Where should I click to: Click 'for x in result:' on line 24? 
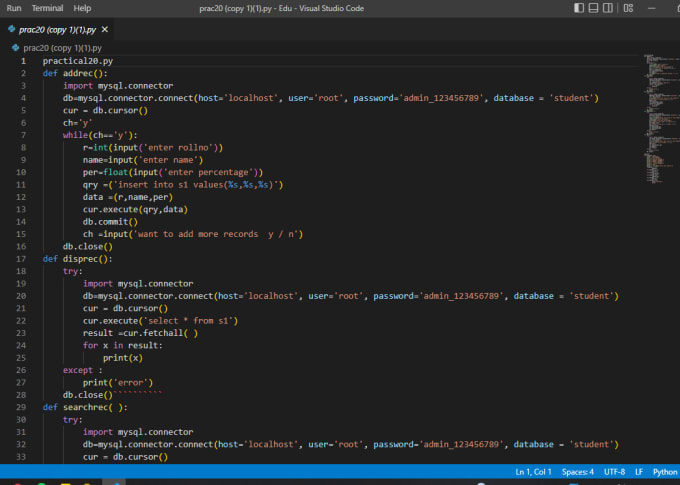123,345
